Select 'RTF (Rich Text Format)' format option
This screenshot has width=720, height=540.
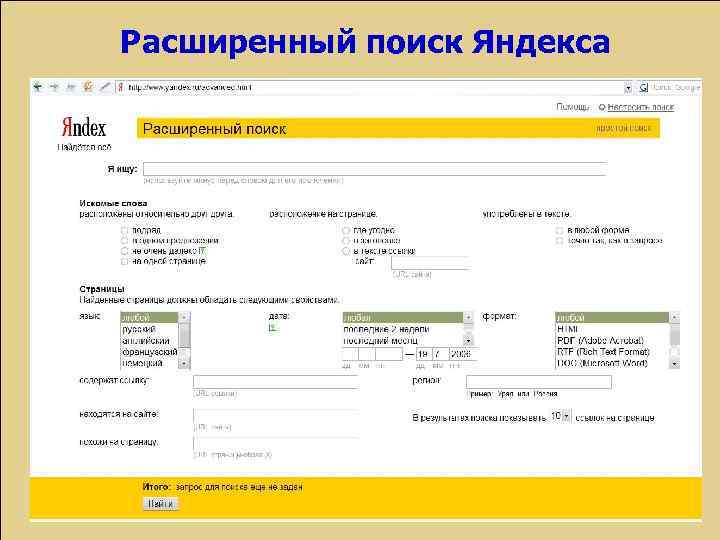click(x=612, y=352)
